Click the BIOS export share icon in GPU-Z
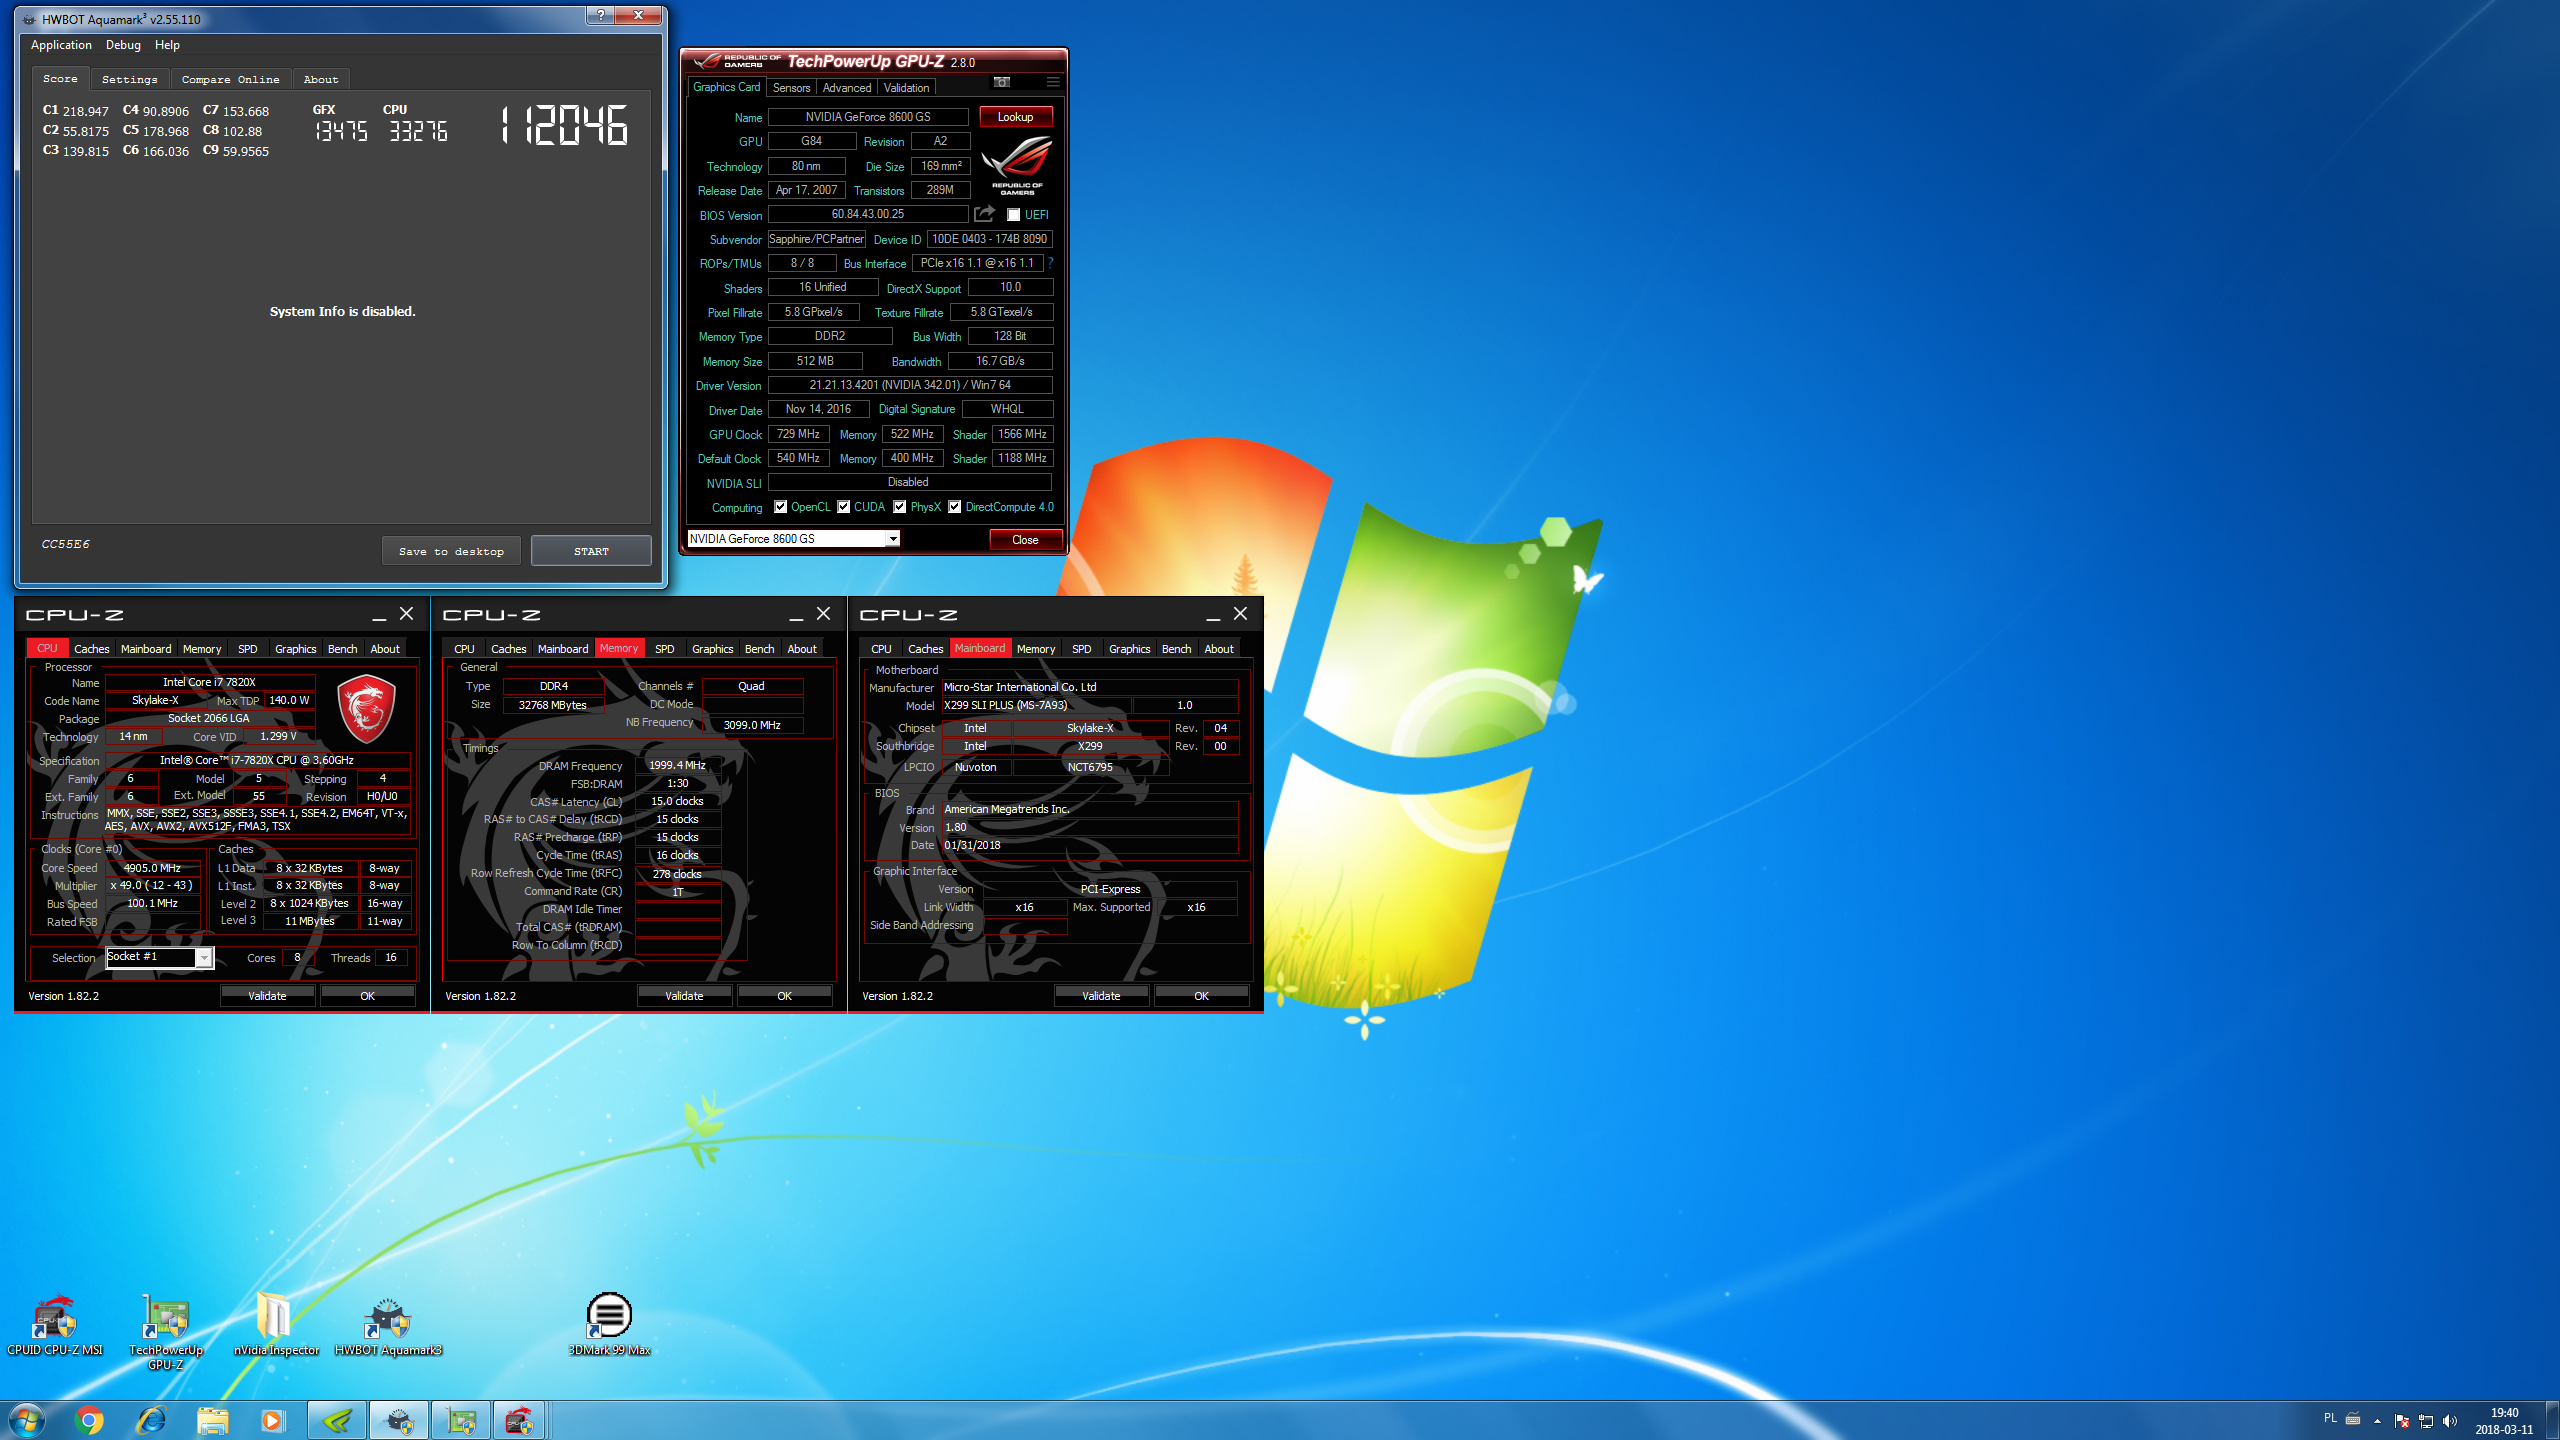This screenshot has height=1440, width=2560. [985, 214]
